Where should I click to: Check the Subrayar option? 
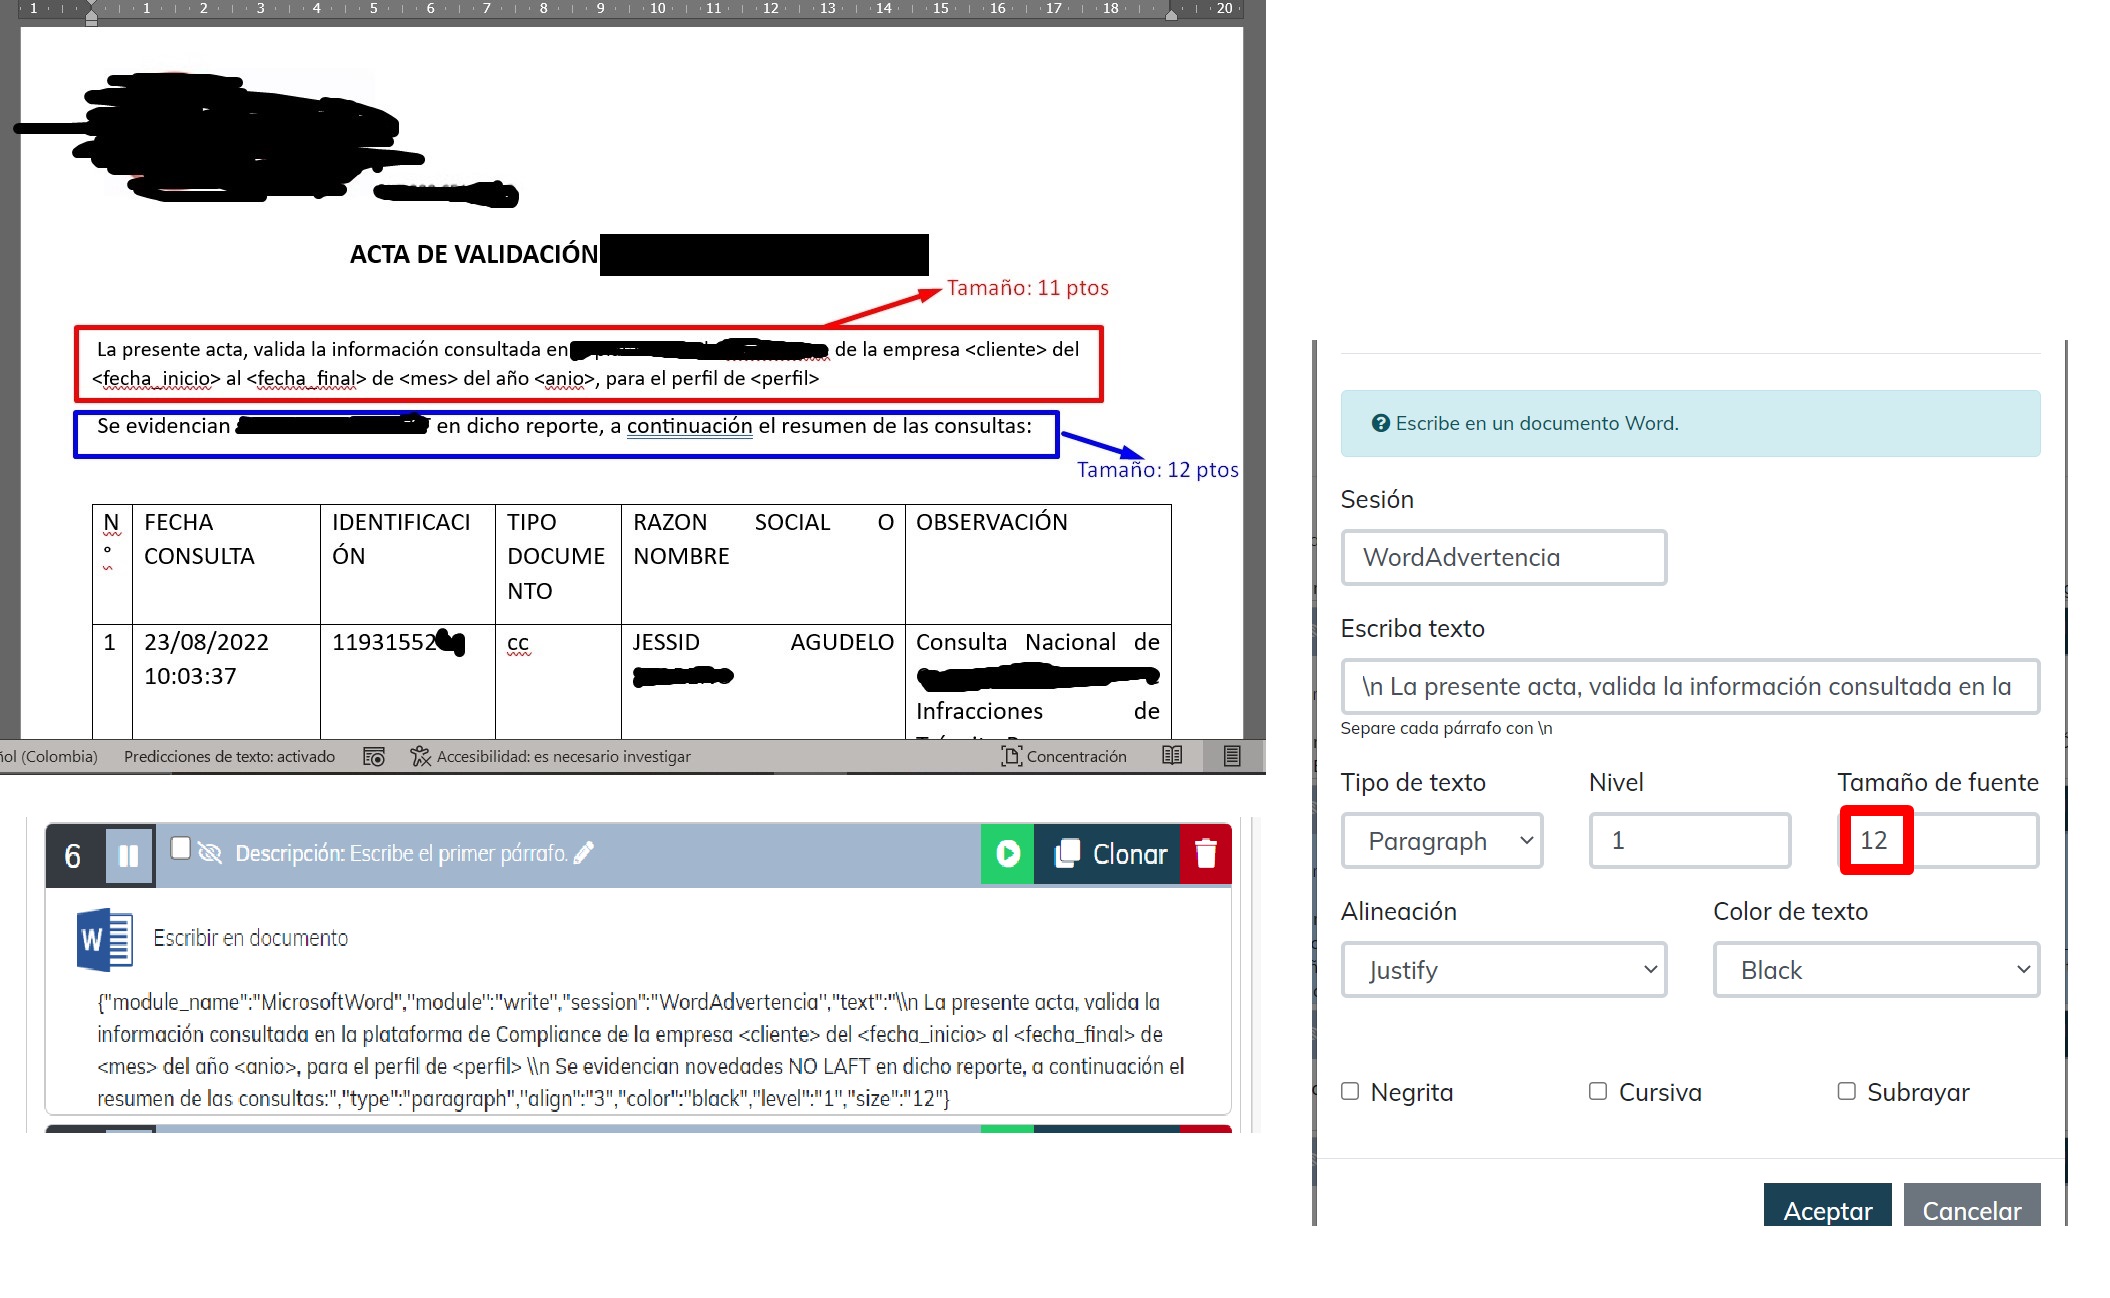(1846, 1091)
